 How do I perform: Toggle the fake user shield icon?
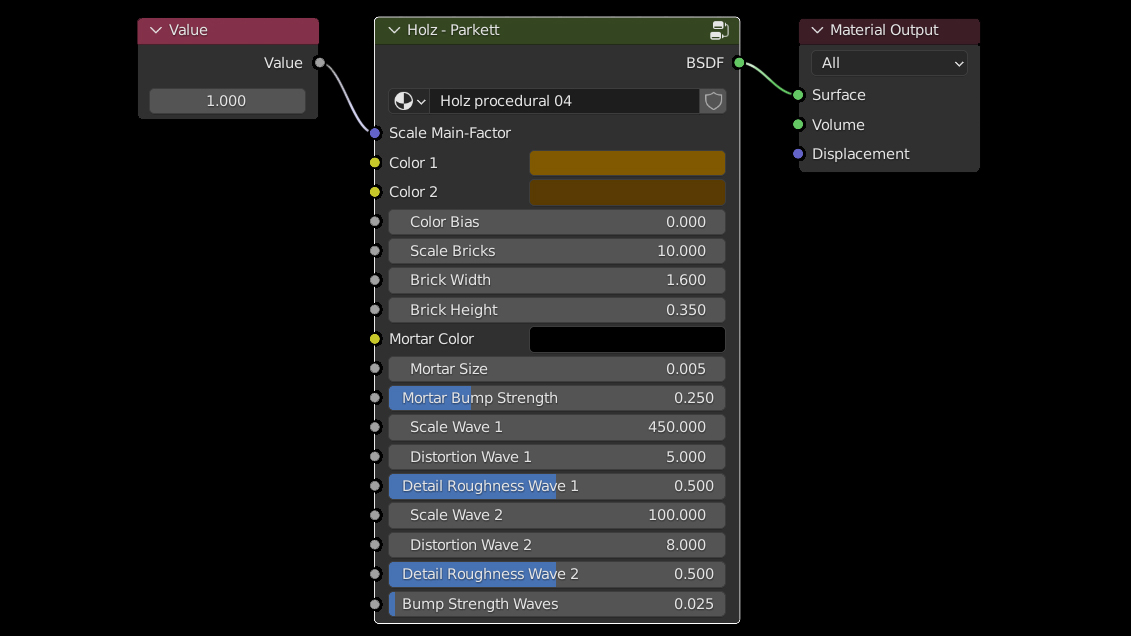point(713,101)
